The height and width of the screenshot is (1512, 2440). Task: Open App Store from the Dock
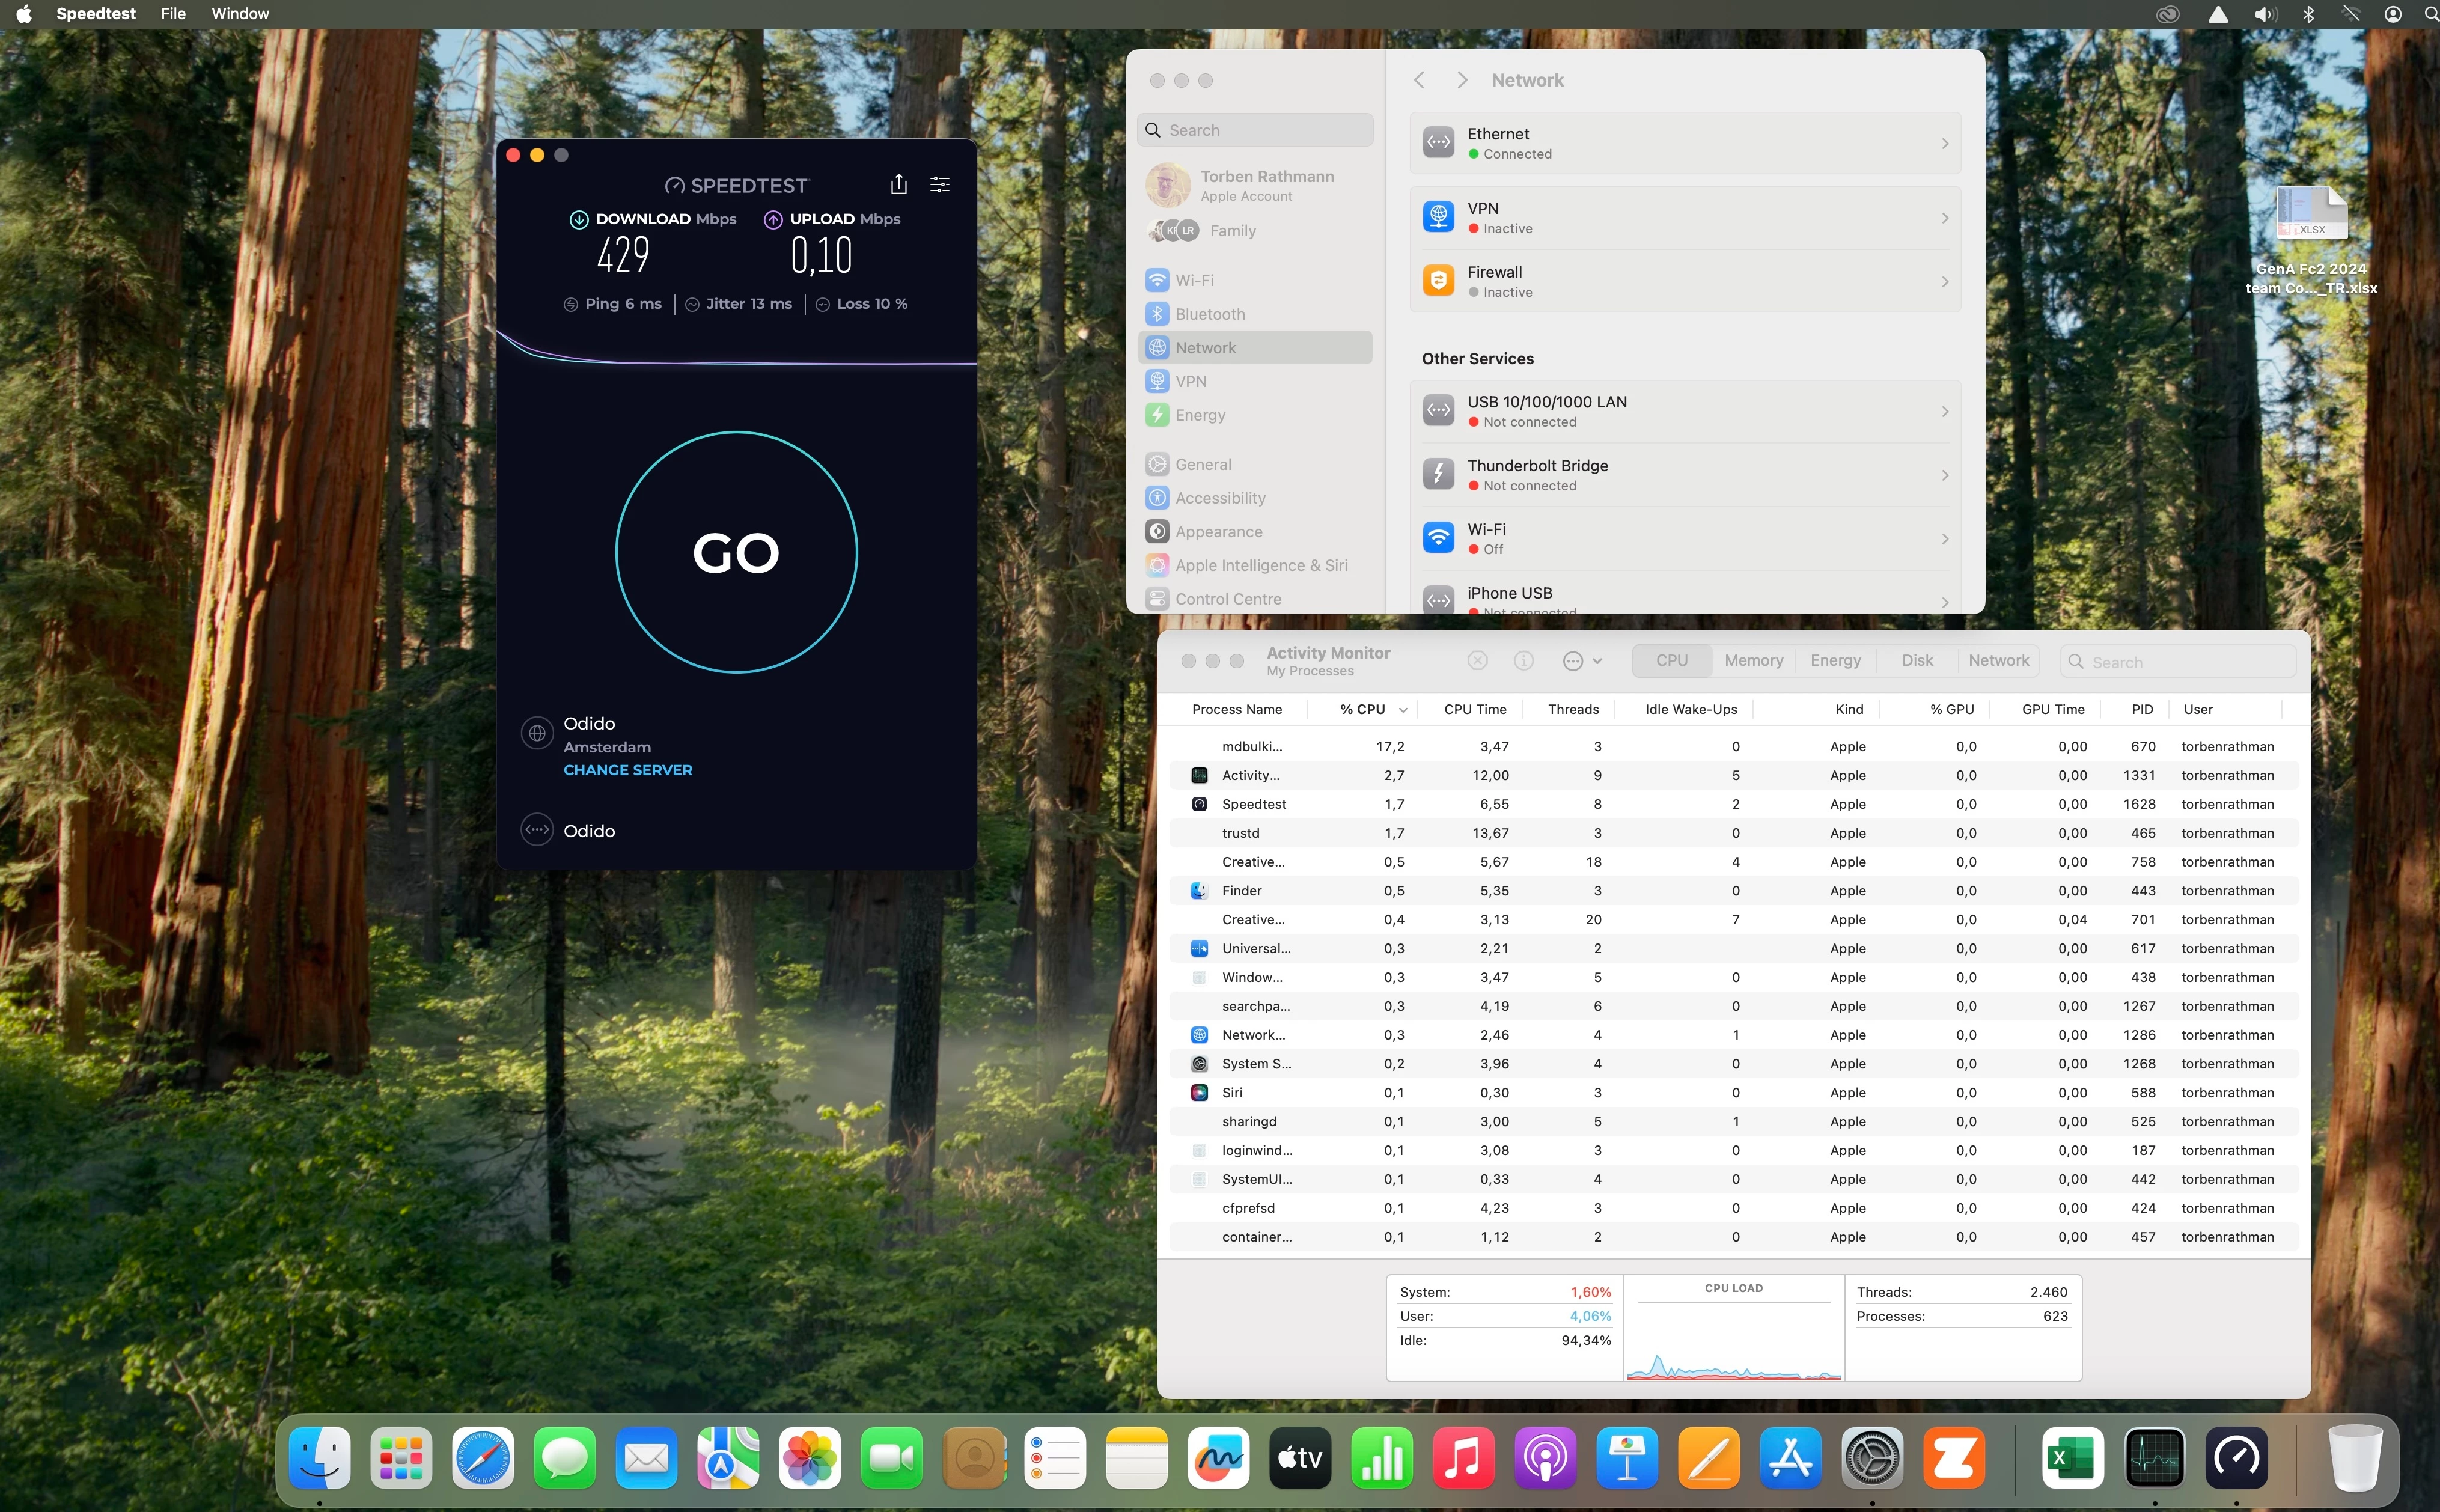pyautogui.click(x=1790, y=1458)
